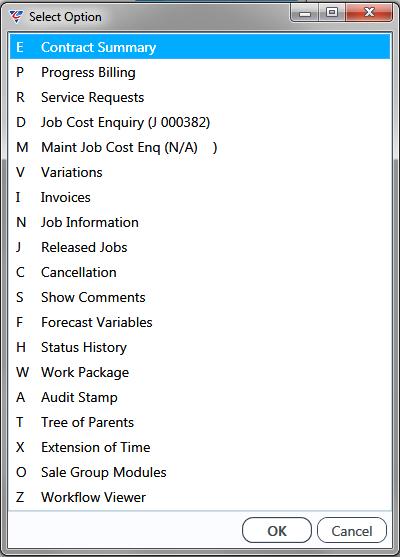Click the Select Option app icon

pos(16,17)
